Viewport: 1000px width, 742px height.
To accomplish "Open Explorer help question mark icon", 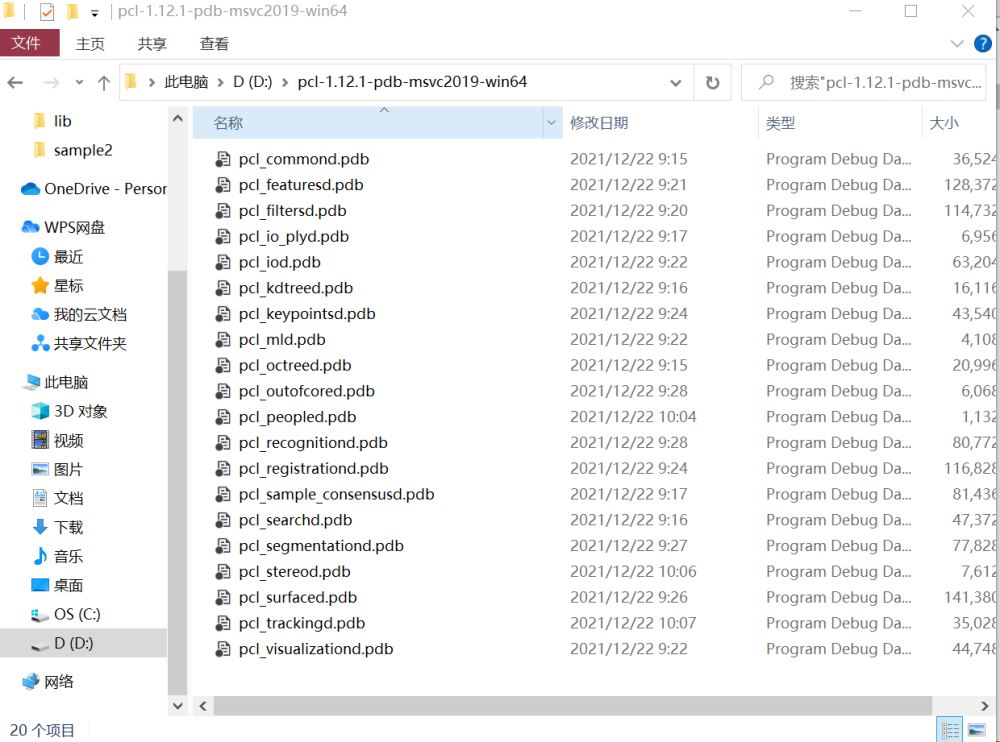I will pos(982,43).
